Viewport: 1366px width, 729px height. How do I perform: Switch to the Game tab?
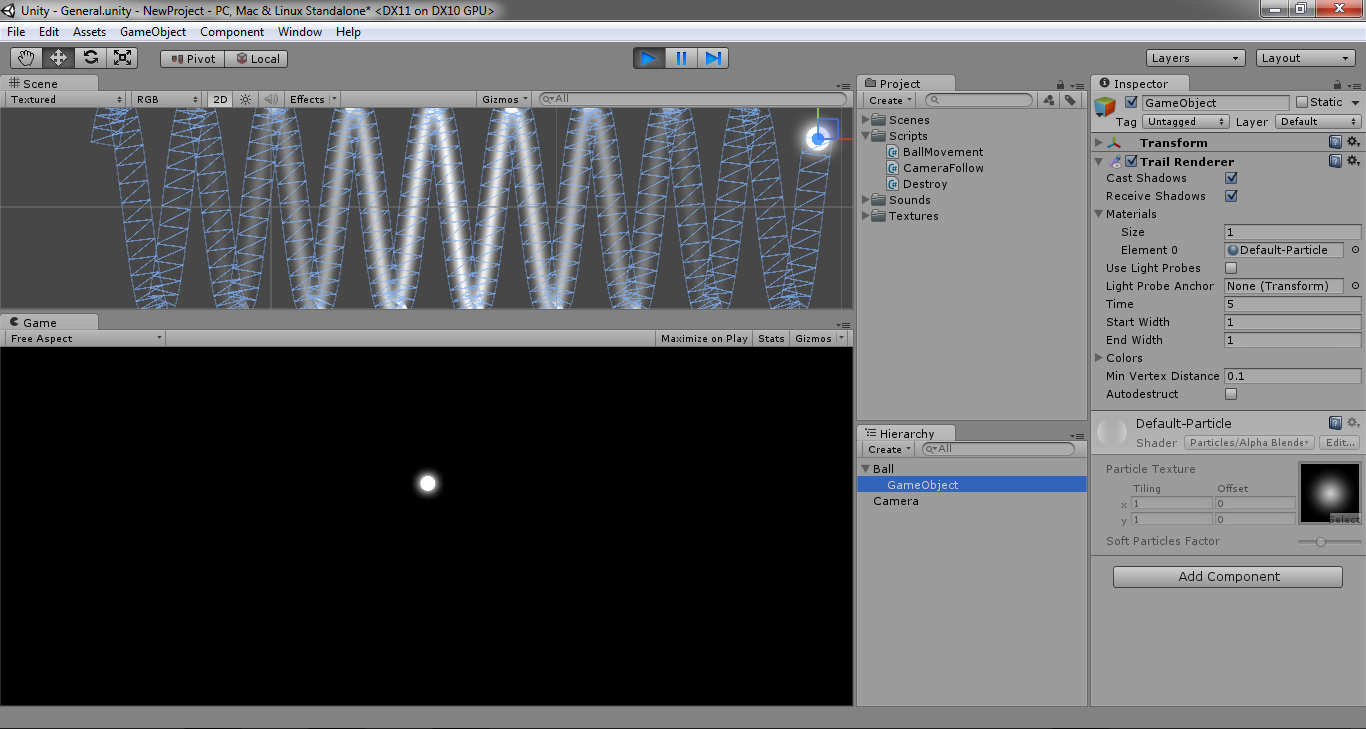(50, 322)
